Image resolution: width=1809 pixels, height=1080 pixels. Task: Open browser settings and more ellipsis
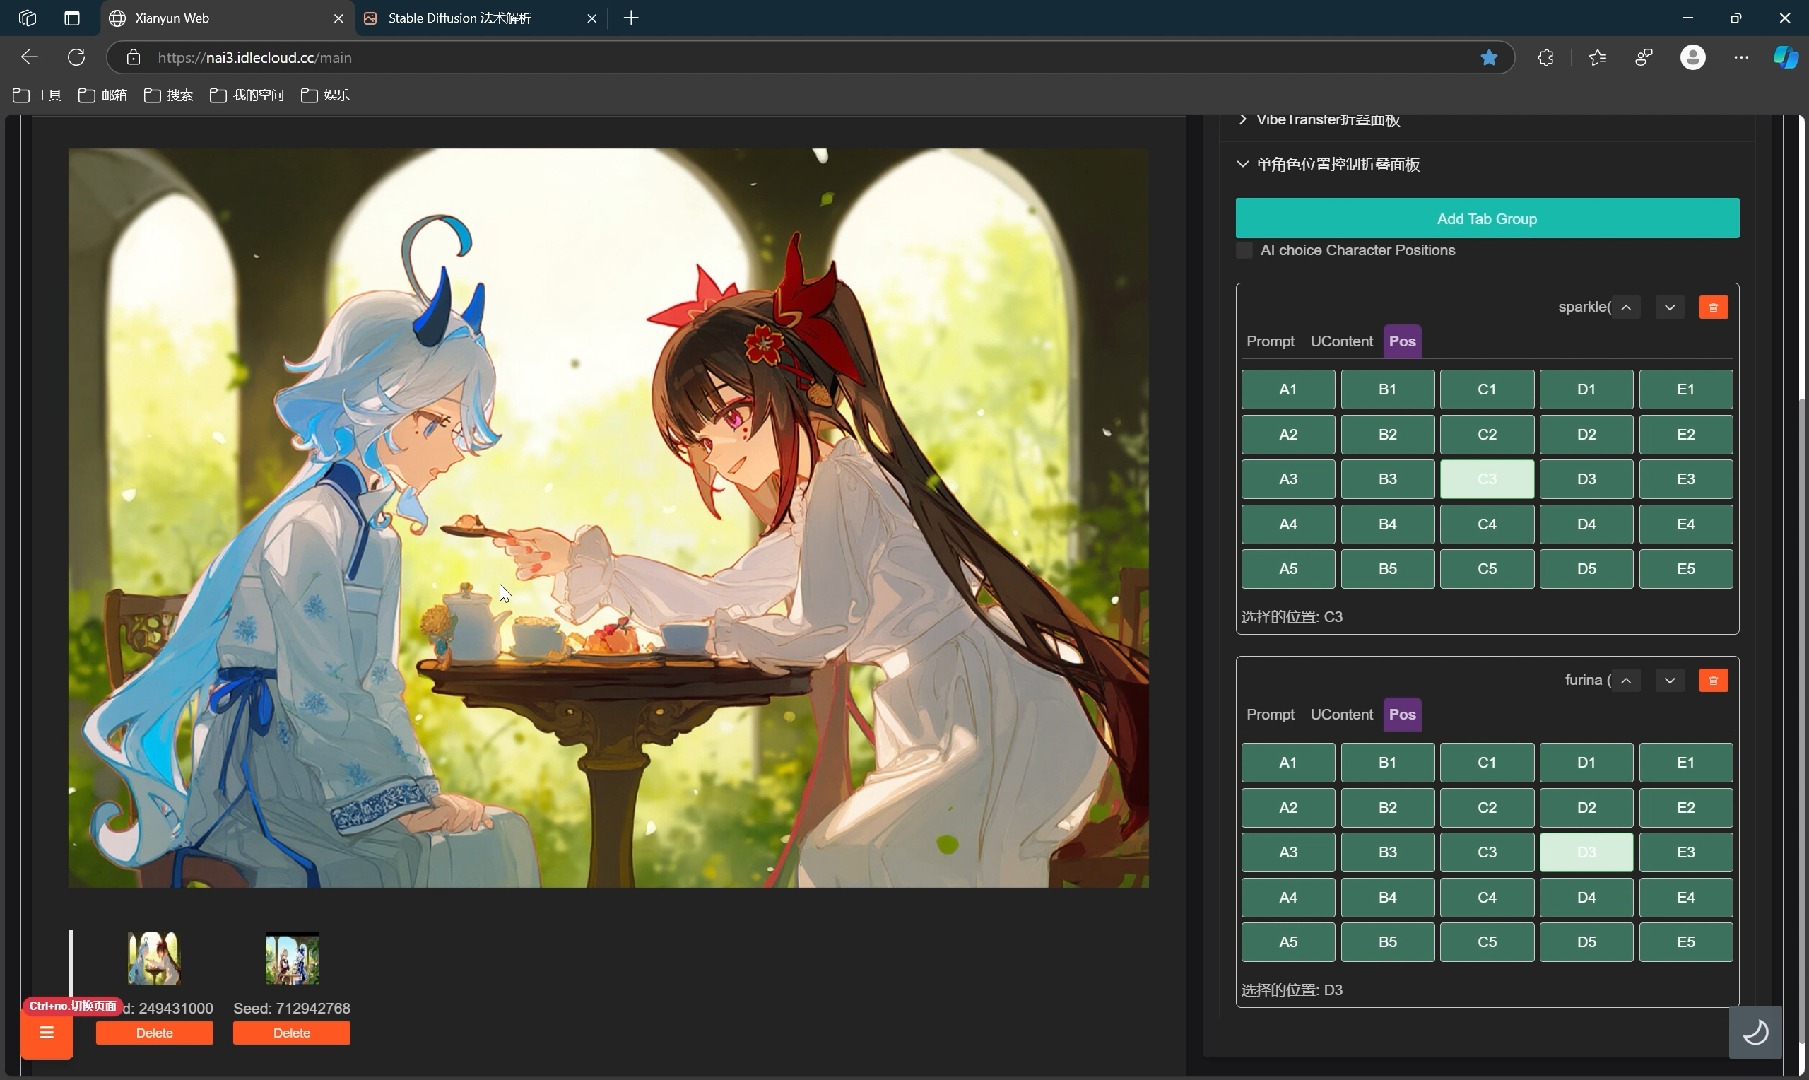tap(1741, 57)
